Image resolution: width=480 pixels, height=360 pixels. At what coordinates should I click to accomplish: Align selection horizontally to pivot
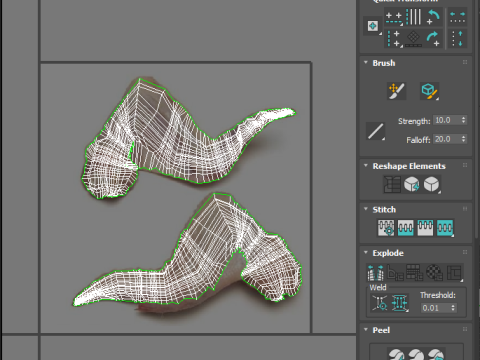(x=394, y=17)
